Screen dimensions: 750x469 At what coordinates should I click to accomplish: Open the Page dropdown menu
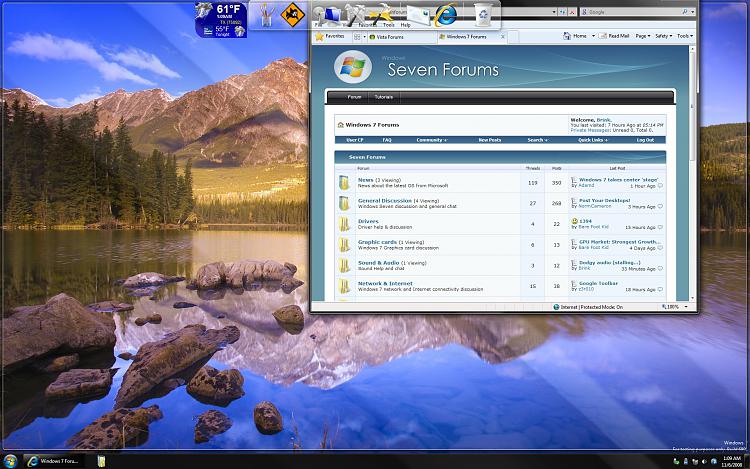(642, 36)
